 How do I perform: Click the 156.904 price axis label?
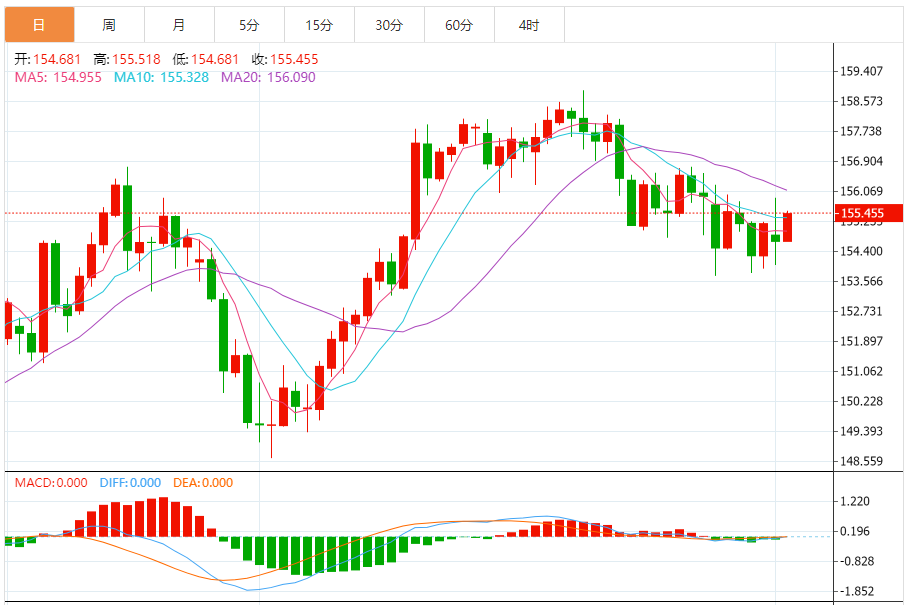[861, 162]
